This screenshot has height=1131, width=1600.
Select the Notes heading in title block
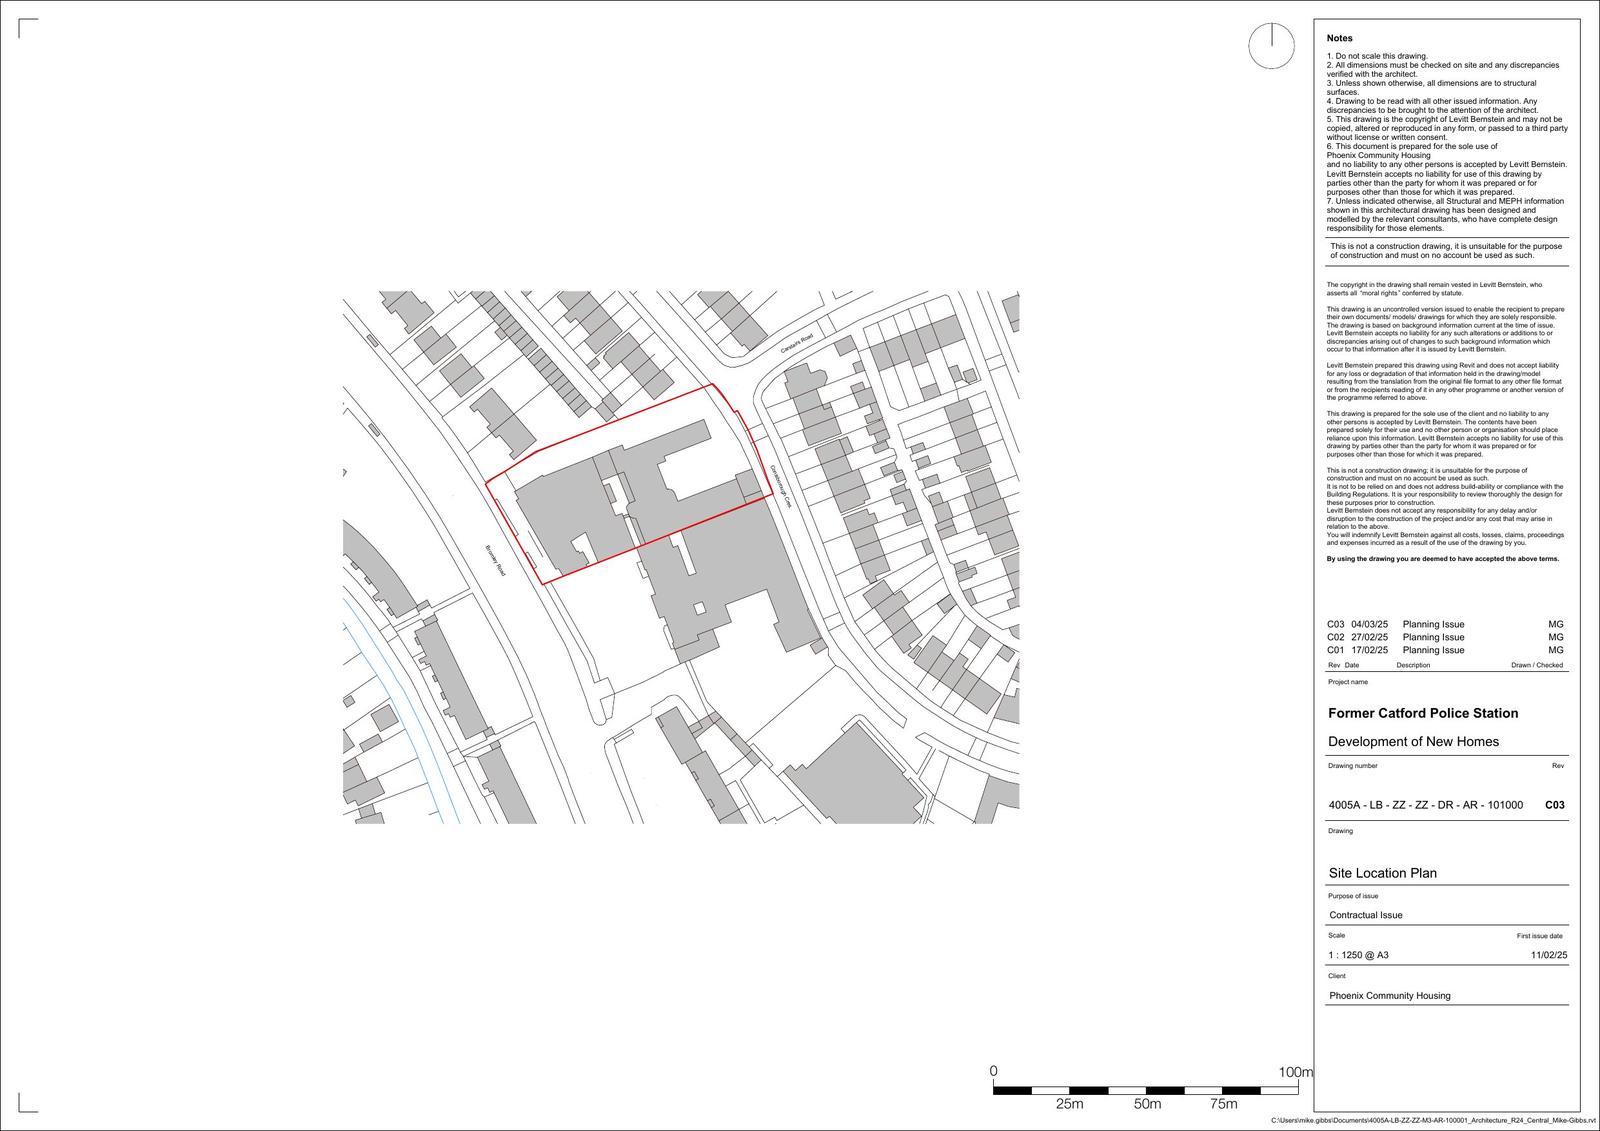[1339, 38]
